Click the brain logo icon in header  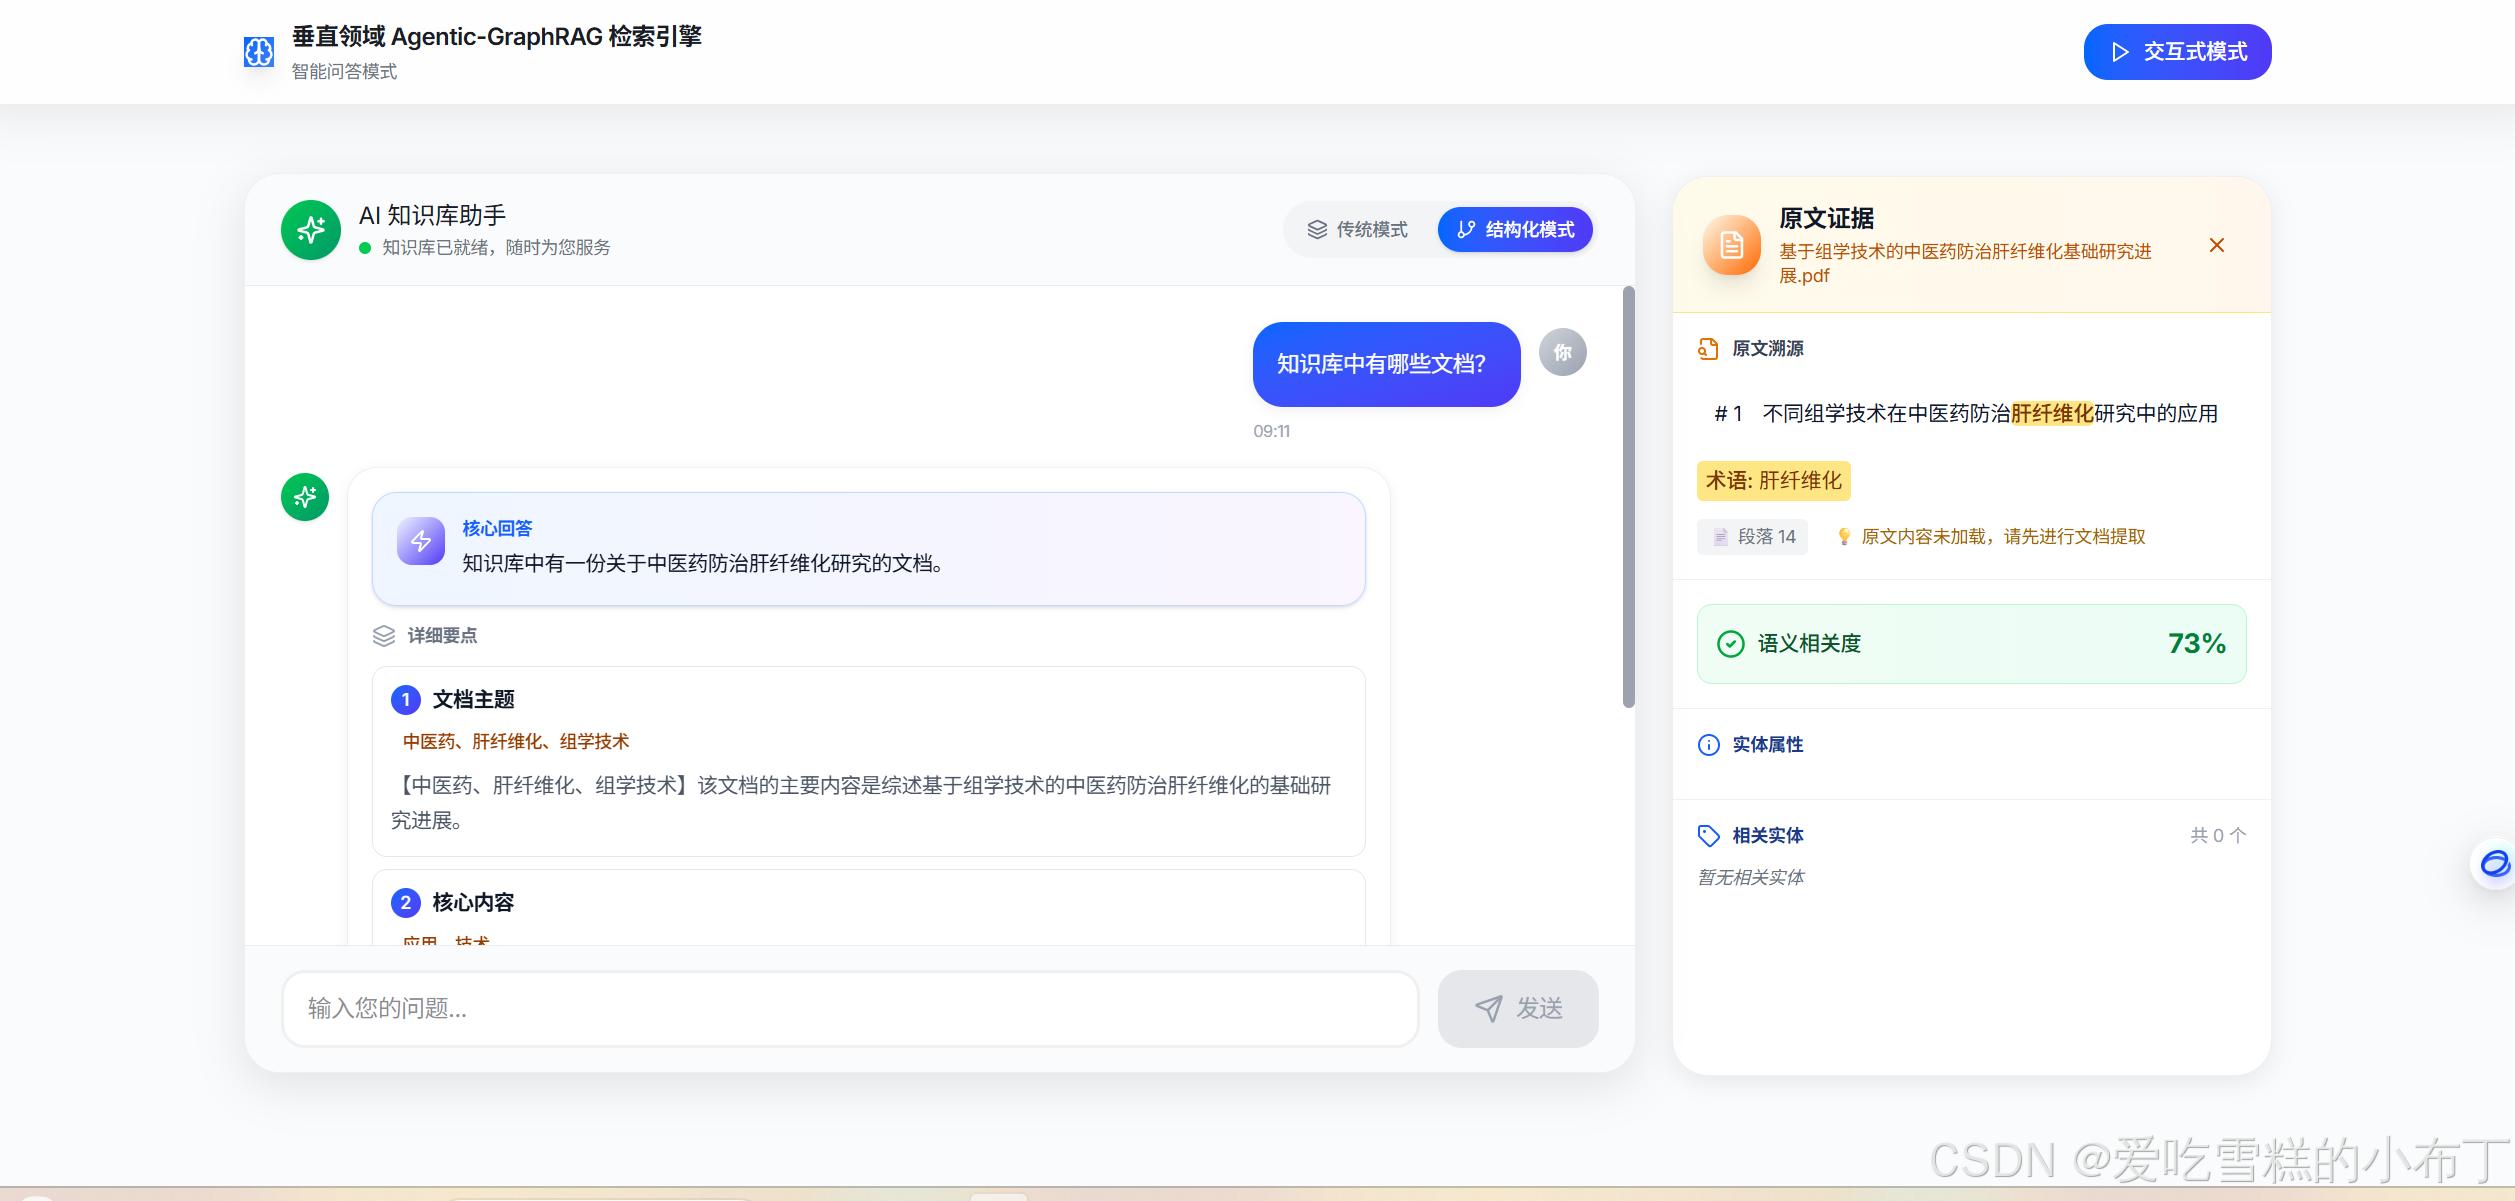point(259,52)
